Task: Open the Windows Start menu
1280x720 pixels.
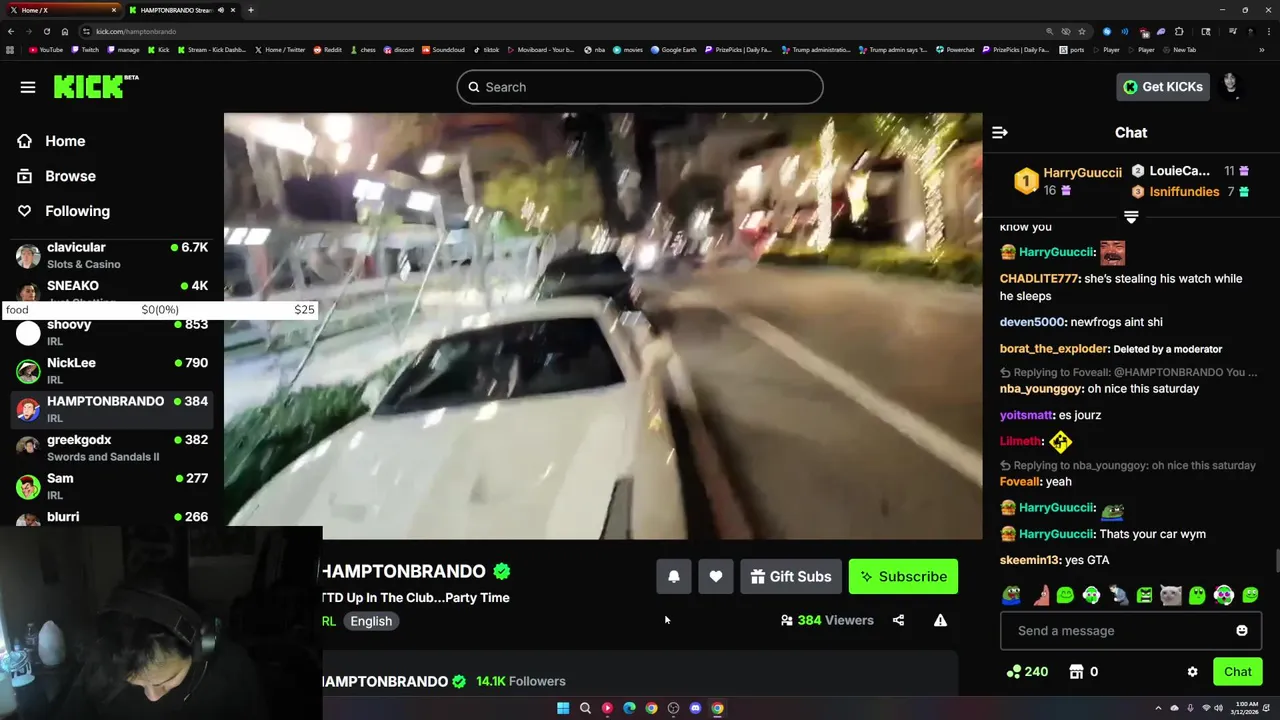Action: pos(563,708)
